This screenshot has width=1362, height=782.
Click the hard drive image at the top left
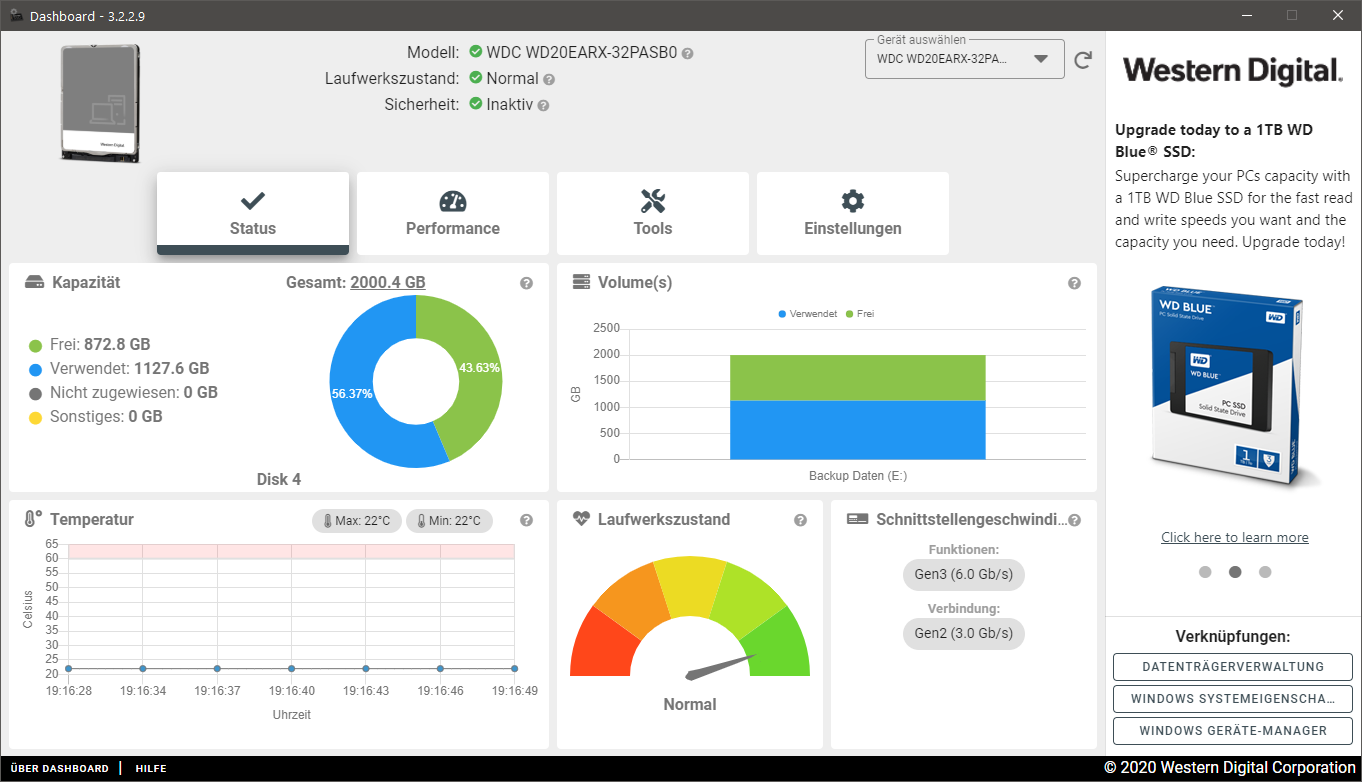click(100, 103)
